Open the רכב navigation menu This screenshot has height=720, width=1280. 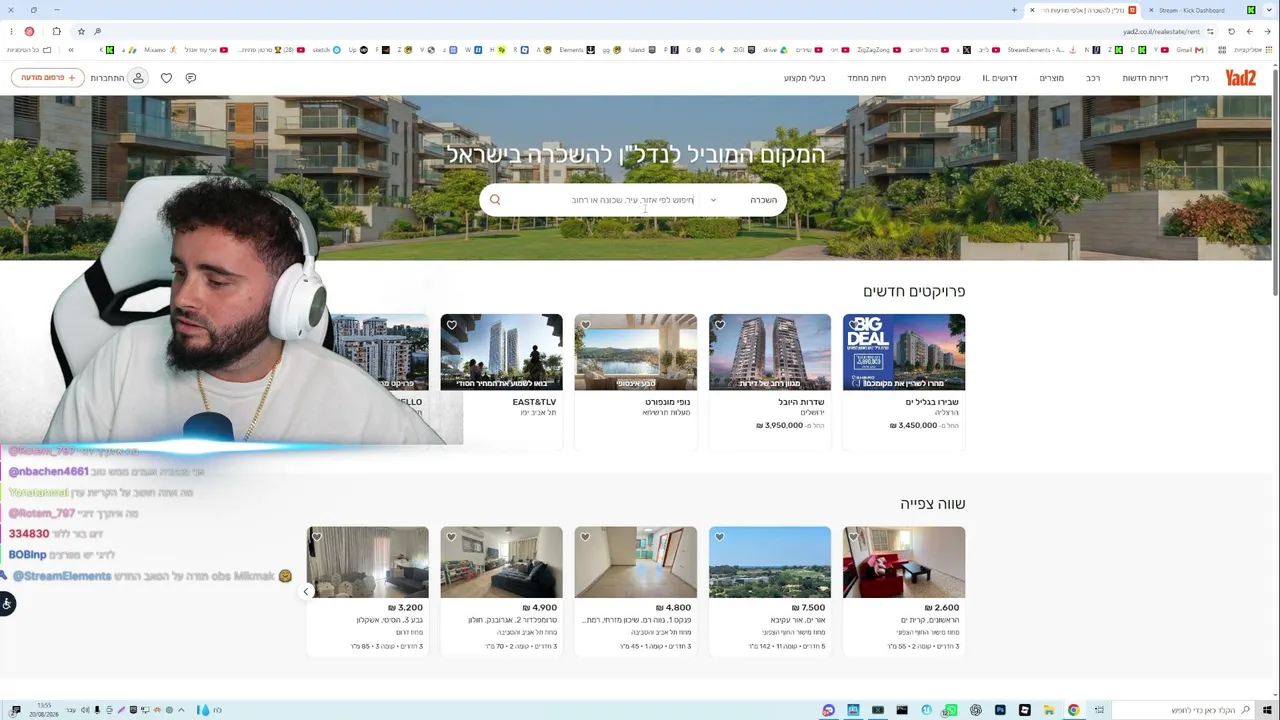[x=1093, y=78]
